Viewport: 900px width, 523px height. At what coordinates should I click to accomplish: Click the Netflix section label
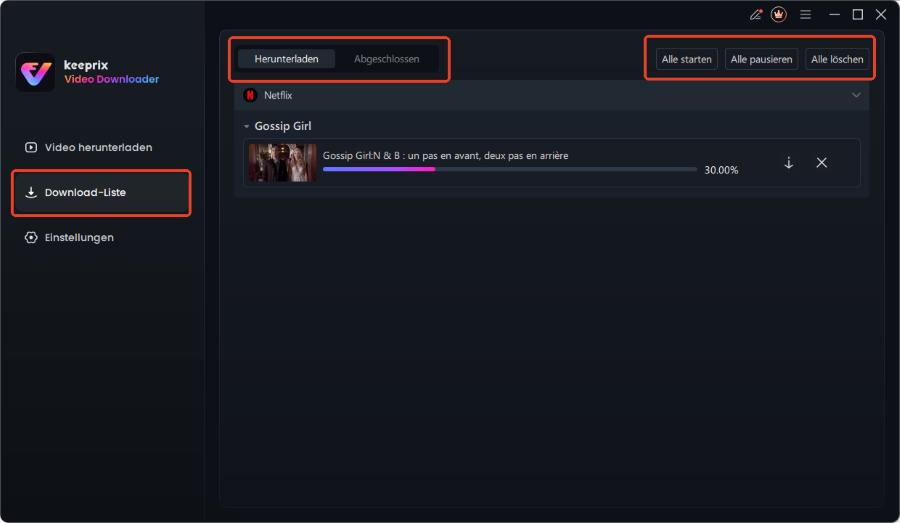(278, 95)
